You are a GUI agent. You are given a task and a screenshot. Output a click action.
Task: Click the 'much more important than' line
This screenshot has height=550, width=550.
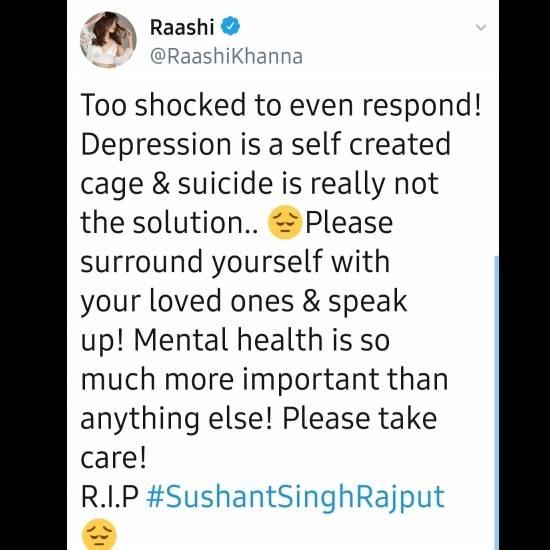[264, 379]
